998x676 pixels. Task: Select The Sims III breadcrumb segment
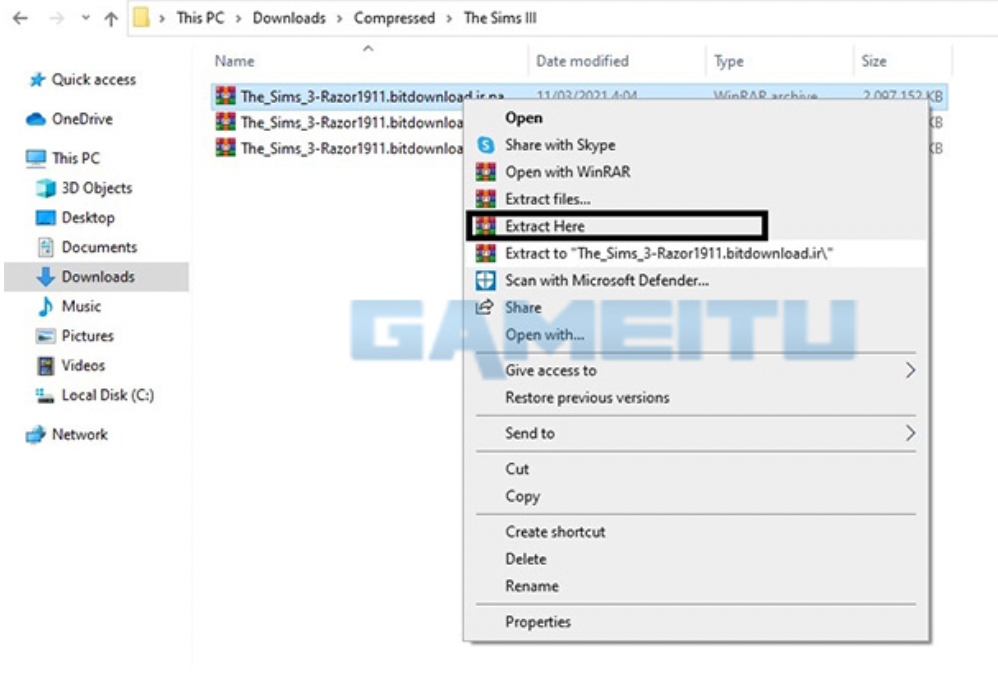click(500, 18)
